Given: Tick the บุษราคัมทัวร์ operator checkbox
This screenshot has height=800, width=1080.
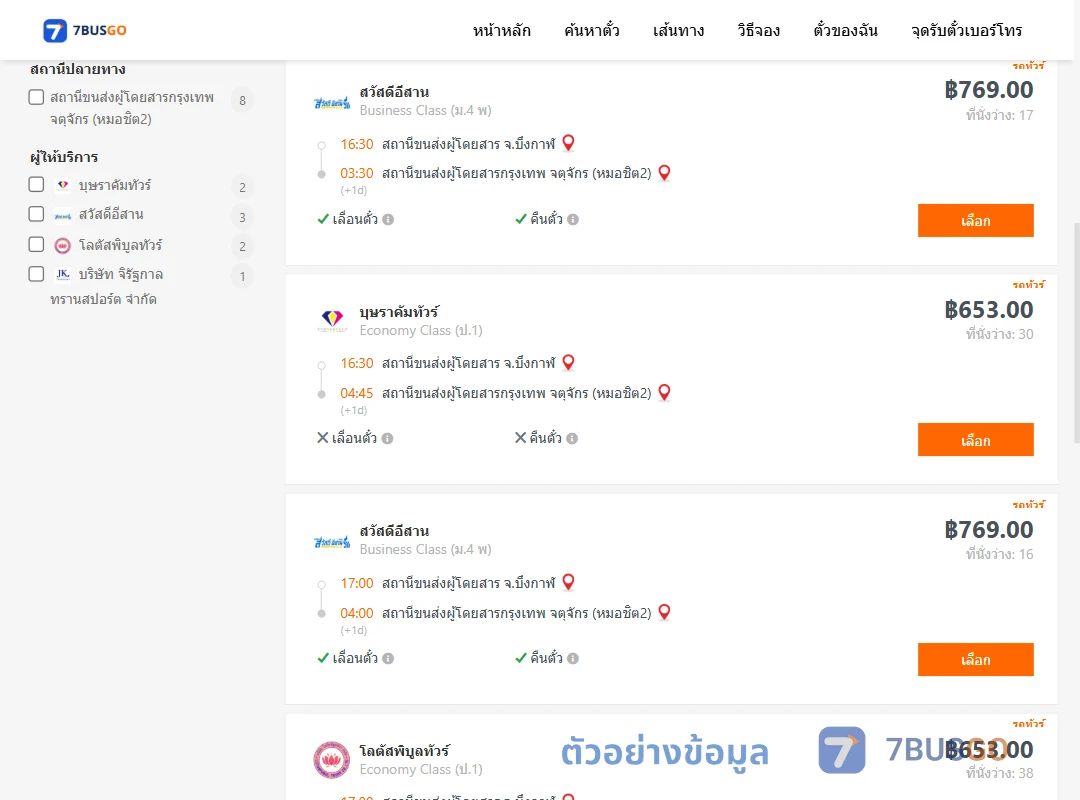Looking at the screenshot, I should point(37,185).
